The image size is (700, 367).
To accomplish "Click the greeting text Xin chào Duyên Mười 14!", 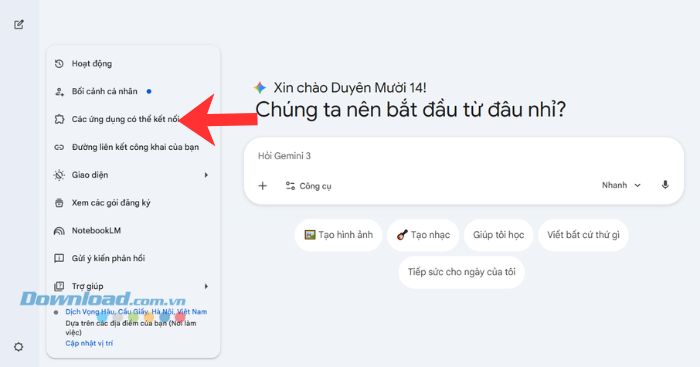I will coord(350,88).
